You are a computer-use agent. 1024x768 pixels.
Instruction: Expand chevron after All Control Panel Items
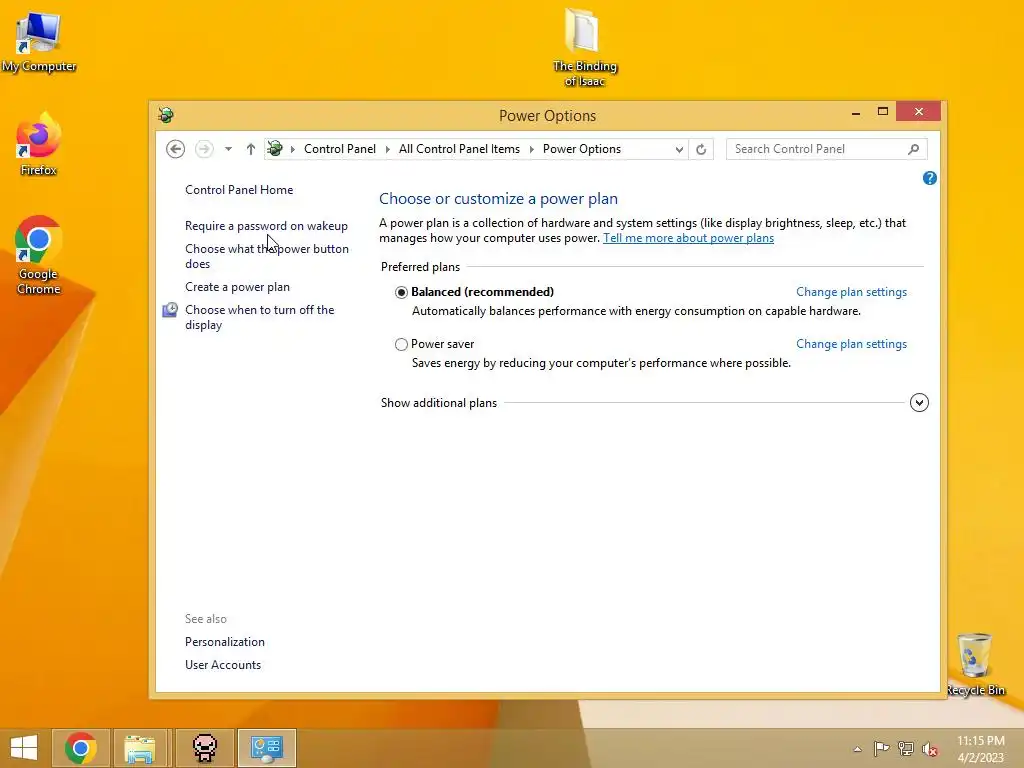[x=532, y=149]
